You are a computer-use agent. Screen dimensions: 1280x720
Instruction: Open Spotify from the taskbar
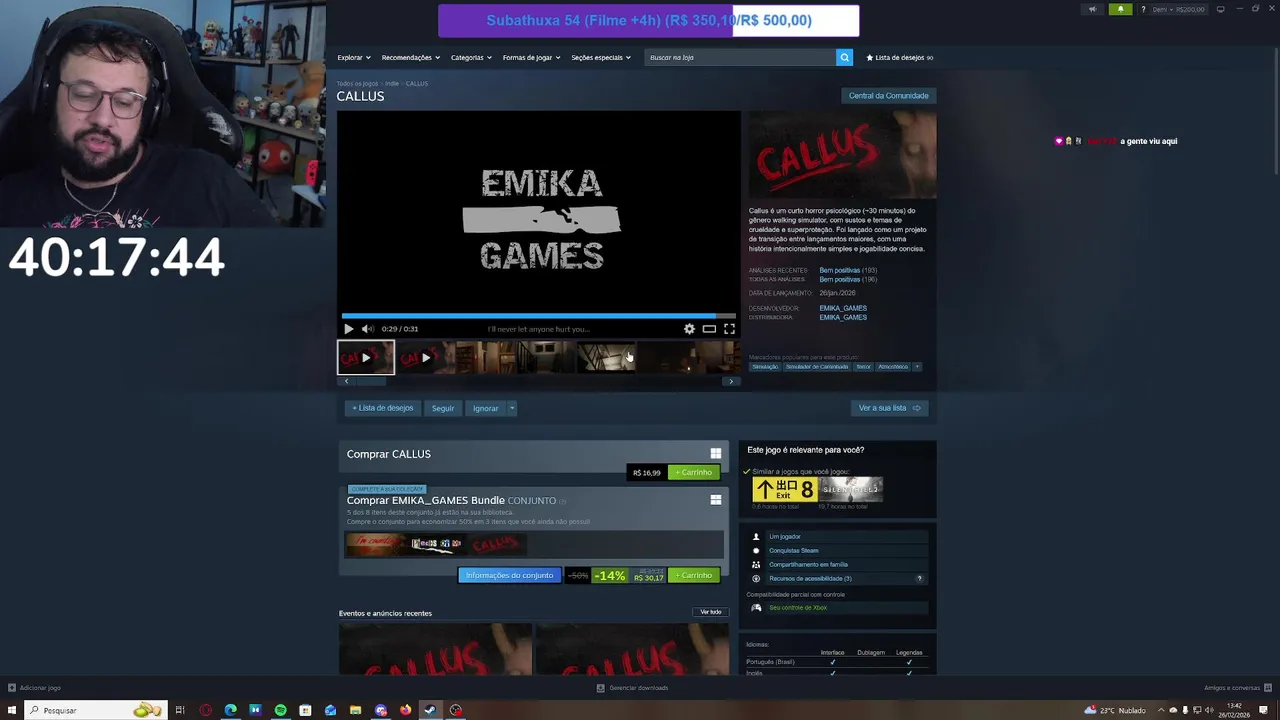point(280,710)
